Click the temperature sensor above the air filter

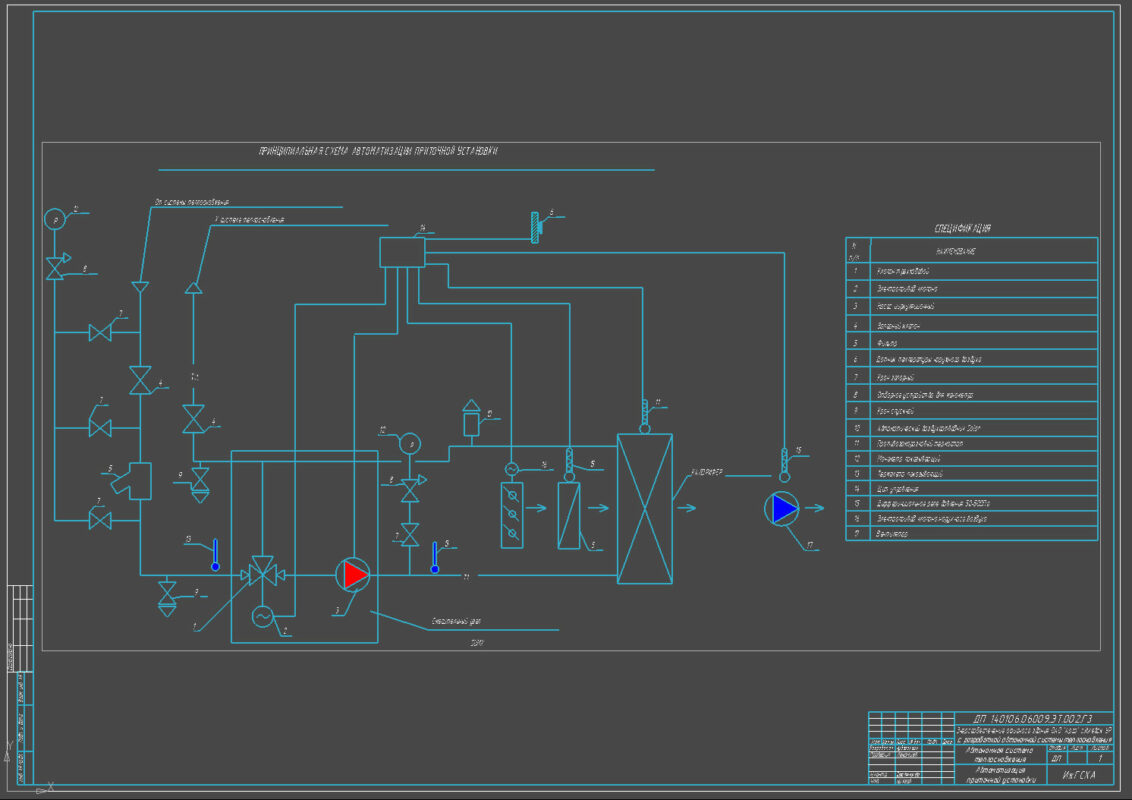coord(569,463)
